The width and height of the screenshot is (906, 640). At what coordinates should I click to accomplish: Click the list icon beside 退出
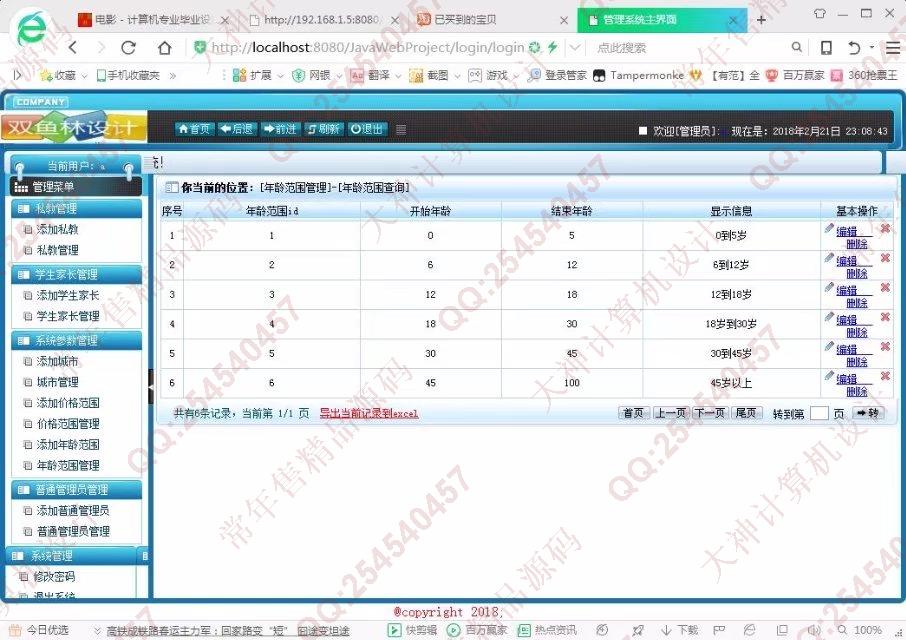click(x=401, y=129)
